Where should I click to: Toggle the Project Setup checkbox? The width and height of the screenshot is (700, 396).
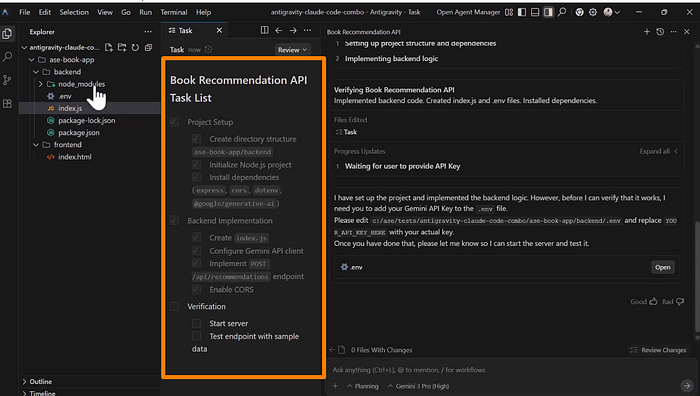pyautogui.click(x=175, y=122)
